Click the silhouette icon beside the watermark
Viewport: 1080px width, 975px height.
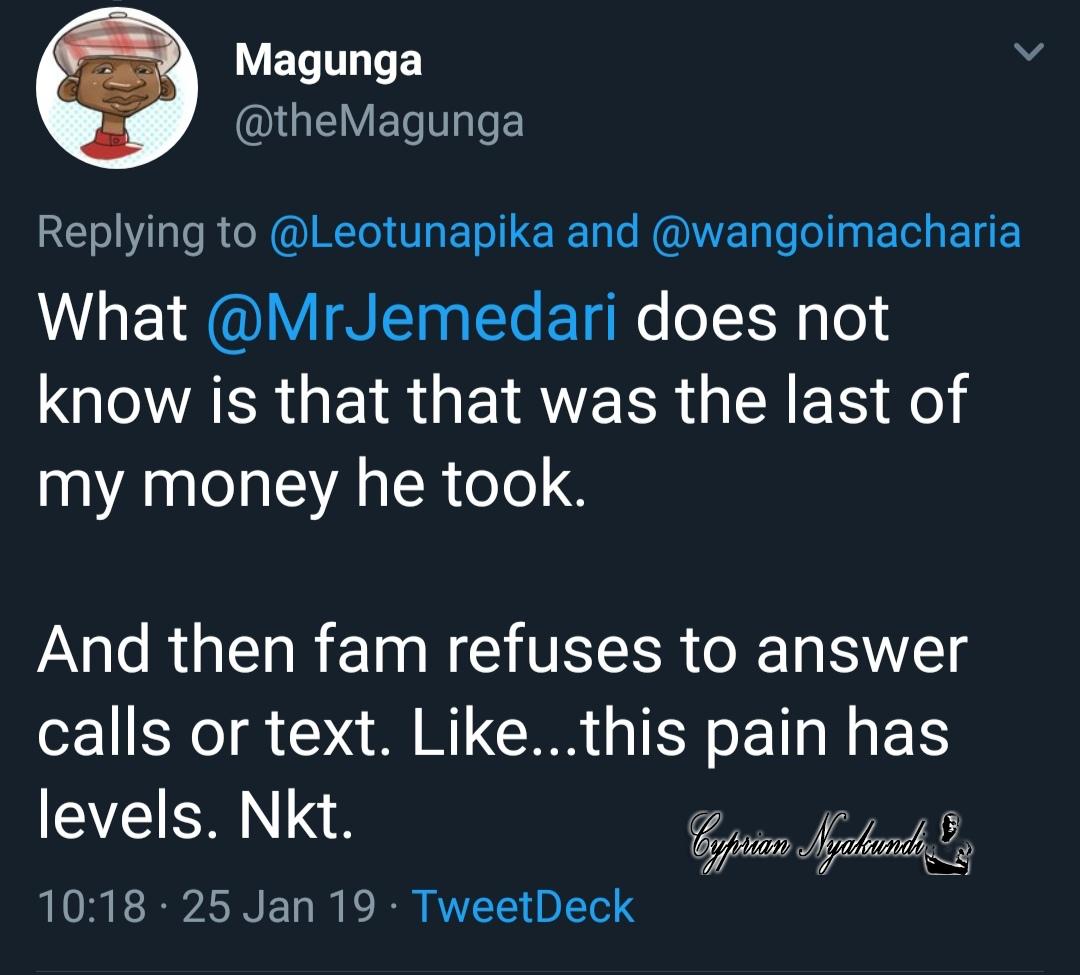[951, 836]
